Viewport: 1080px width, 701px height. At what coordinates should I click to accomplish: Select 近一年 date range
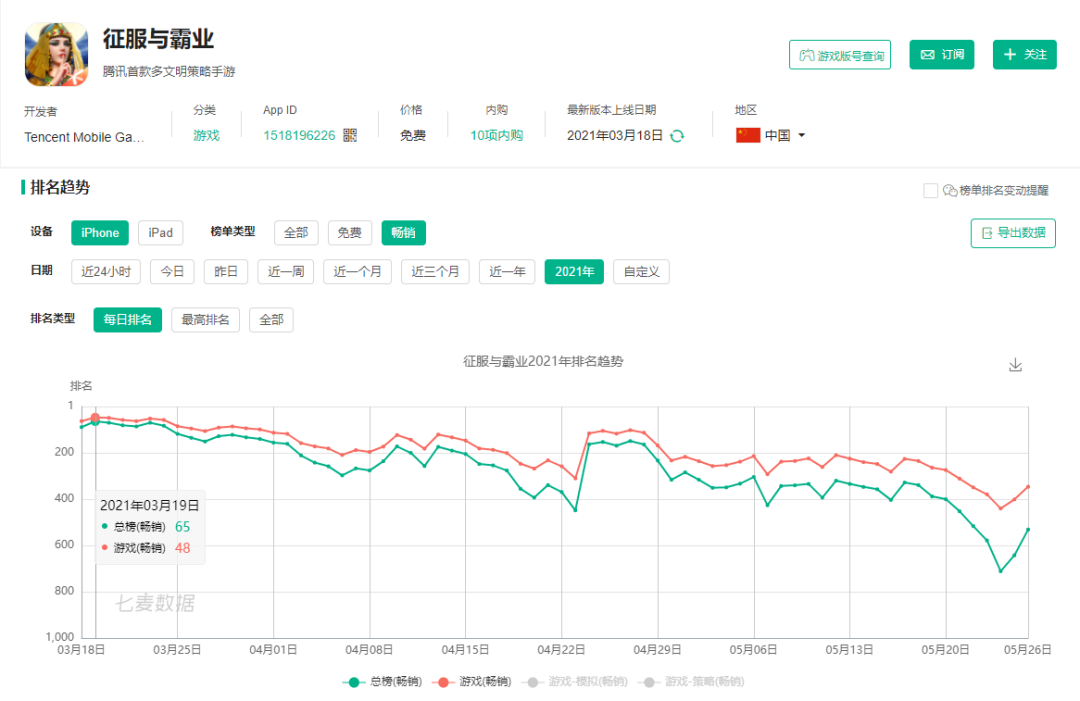point(507,271)
